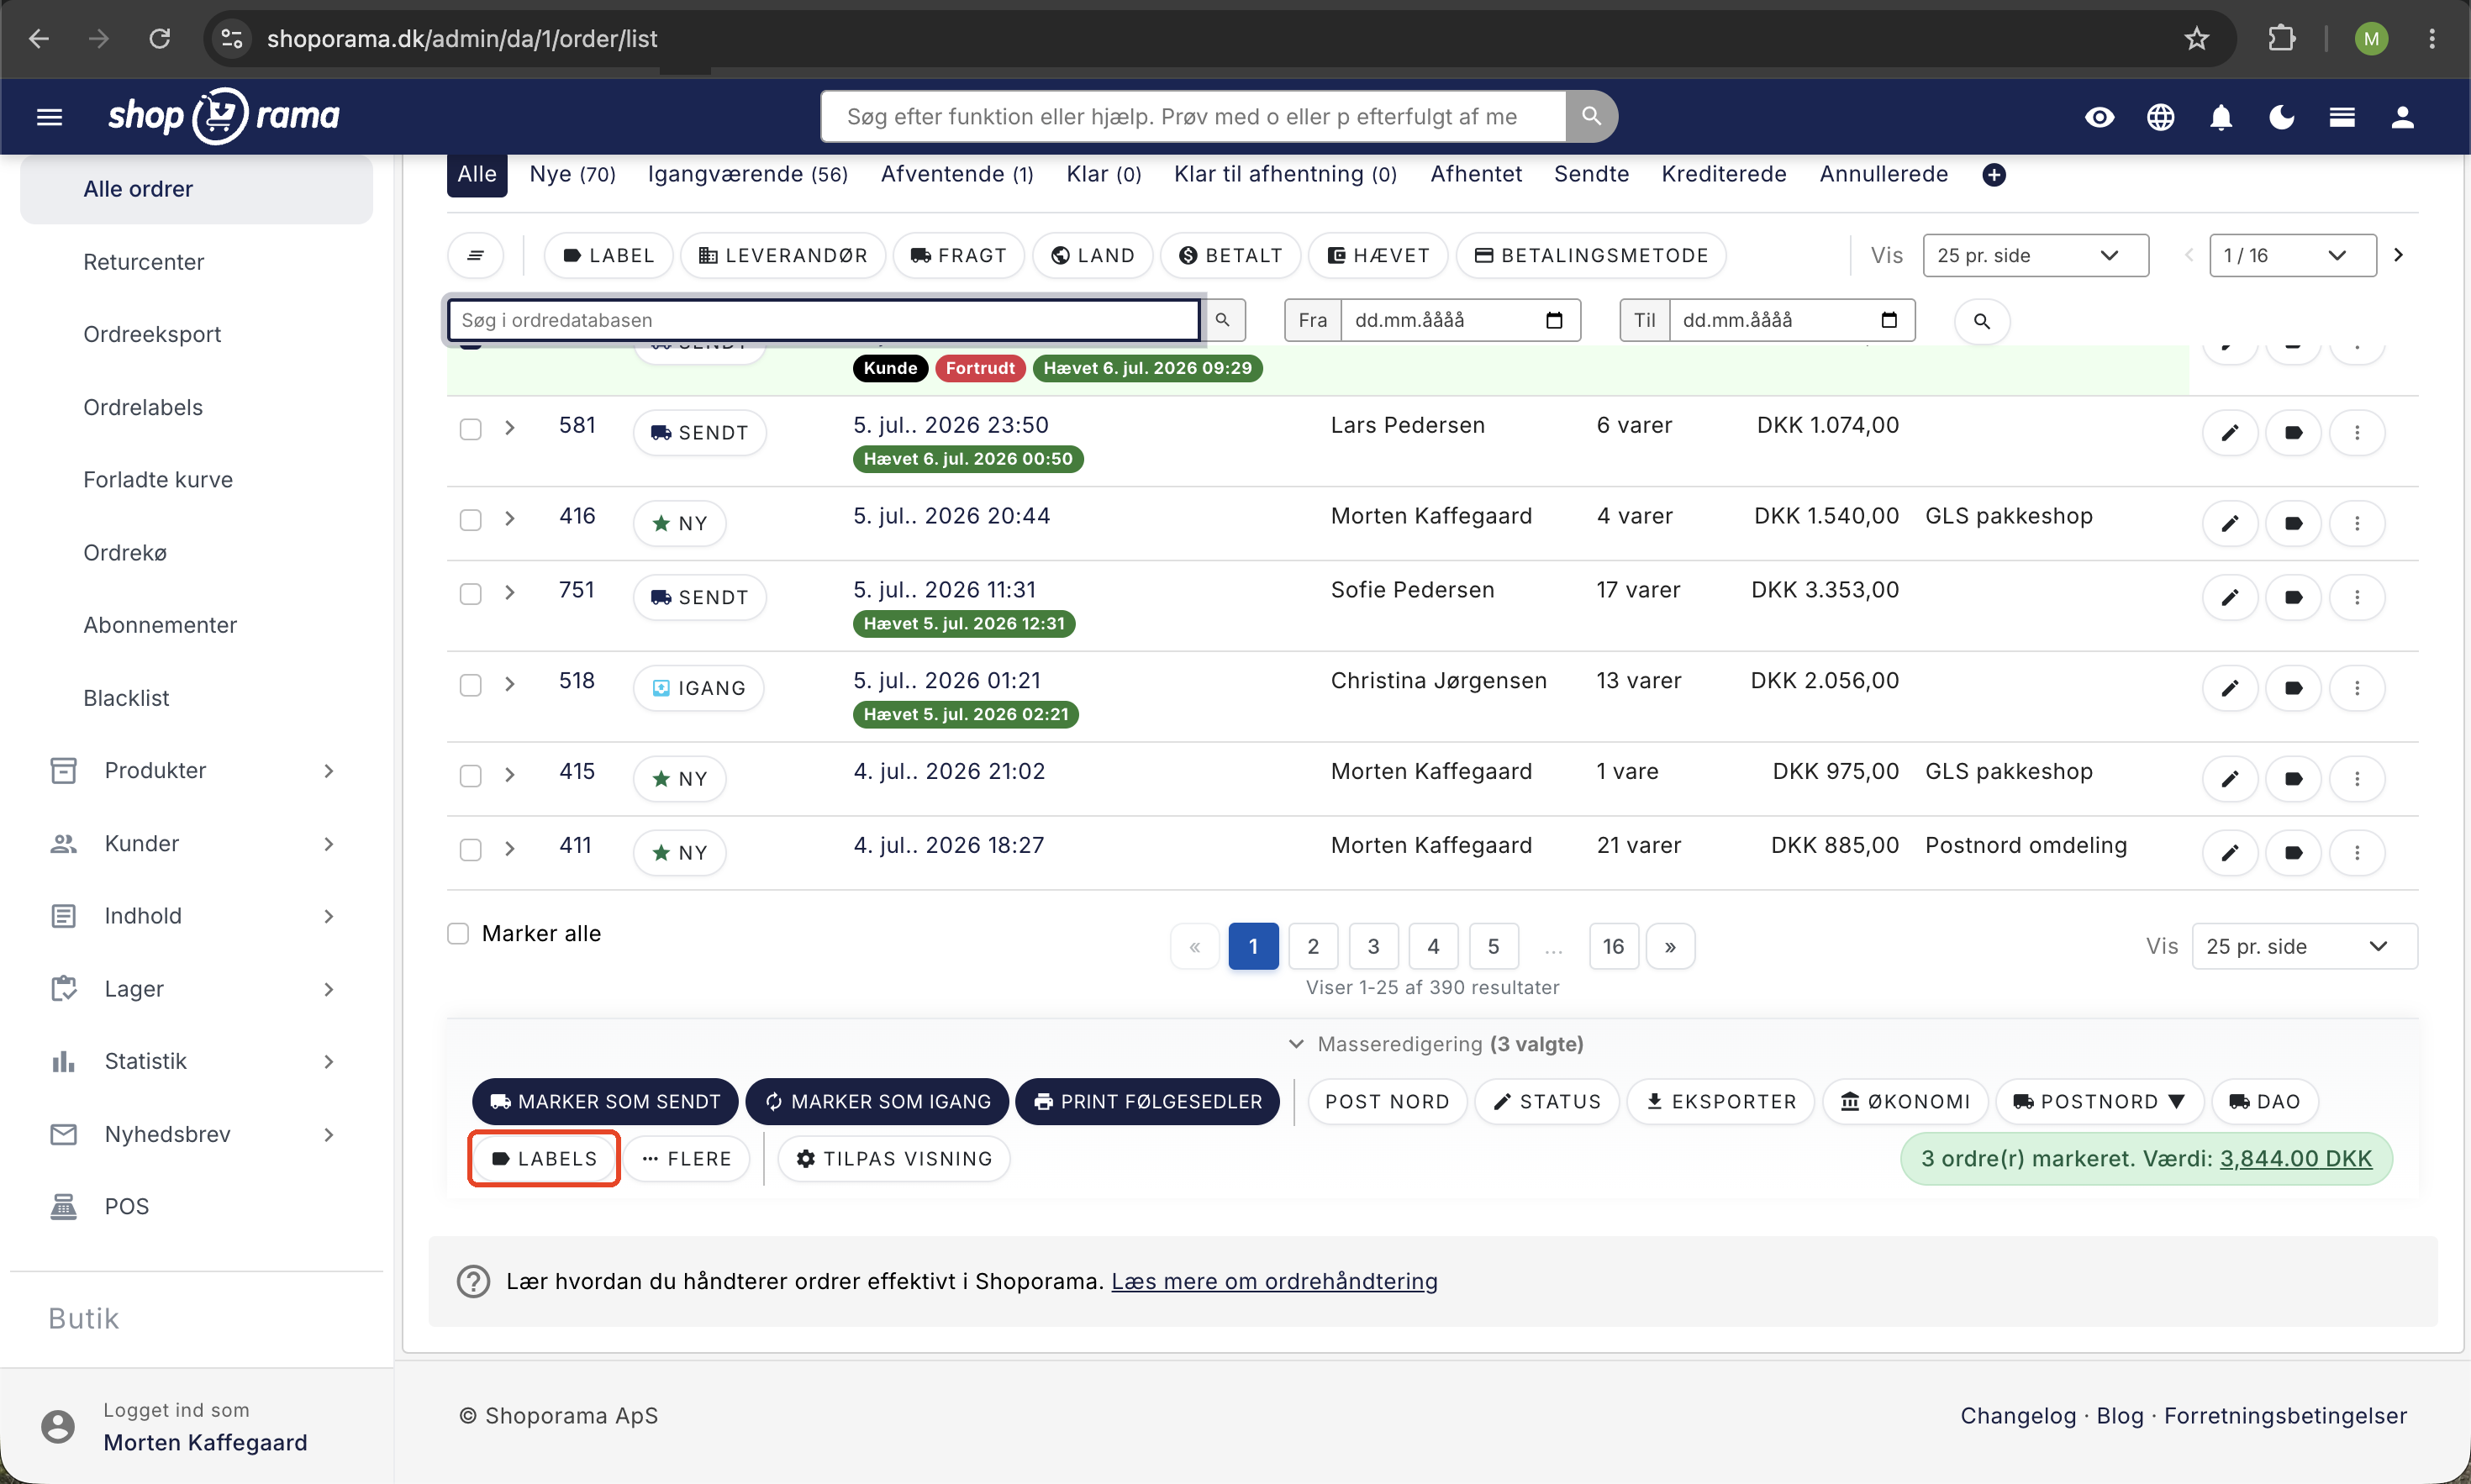
Task: Click MARKER SOM SENDT button
Action: pos(605,1101)
